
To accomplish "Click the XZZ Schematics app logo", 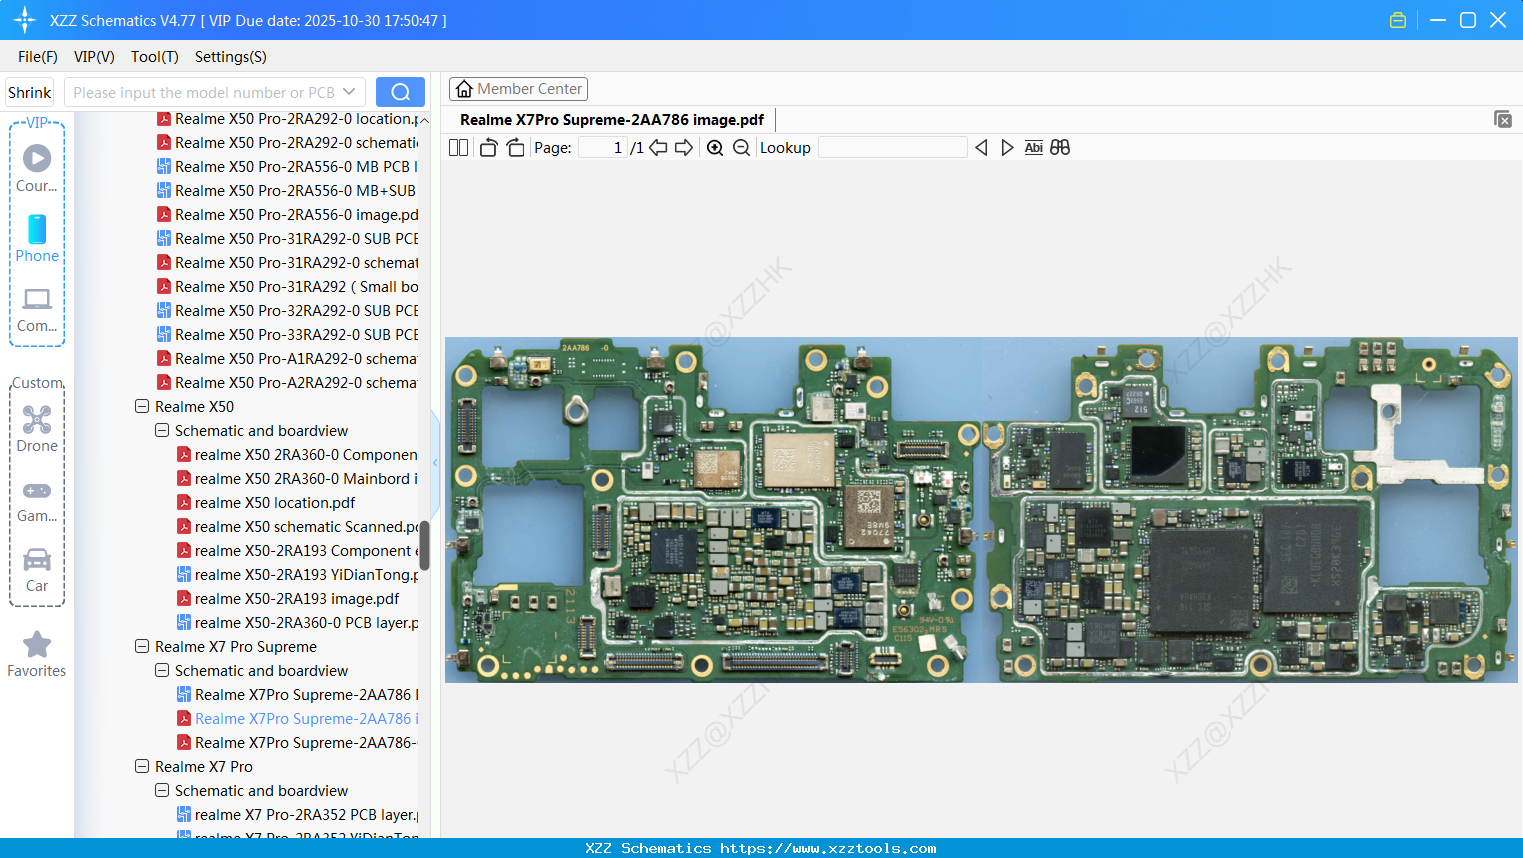I will point(25,20).
